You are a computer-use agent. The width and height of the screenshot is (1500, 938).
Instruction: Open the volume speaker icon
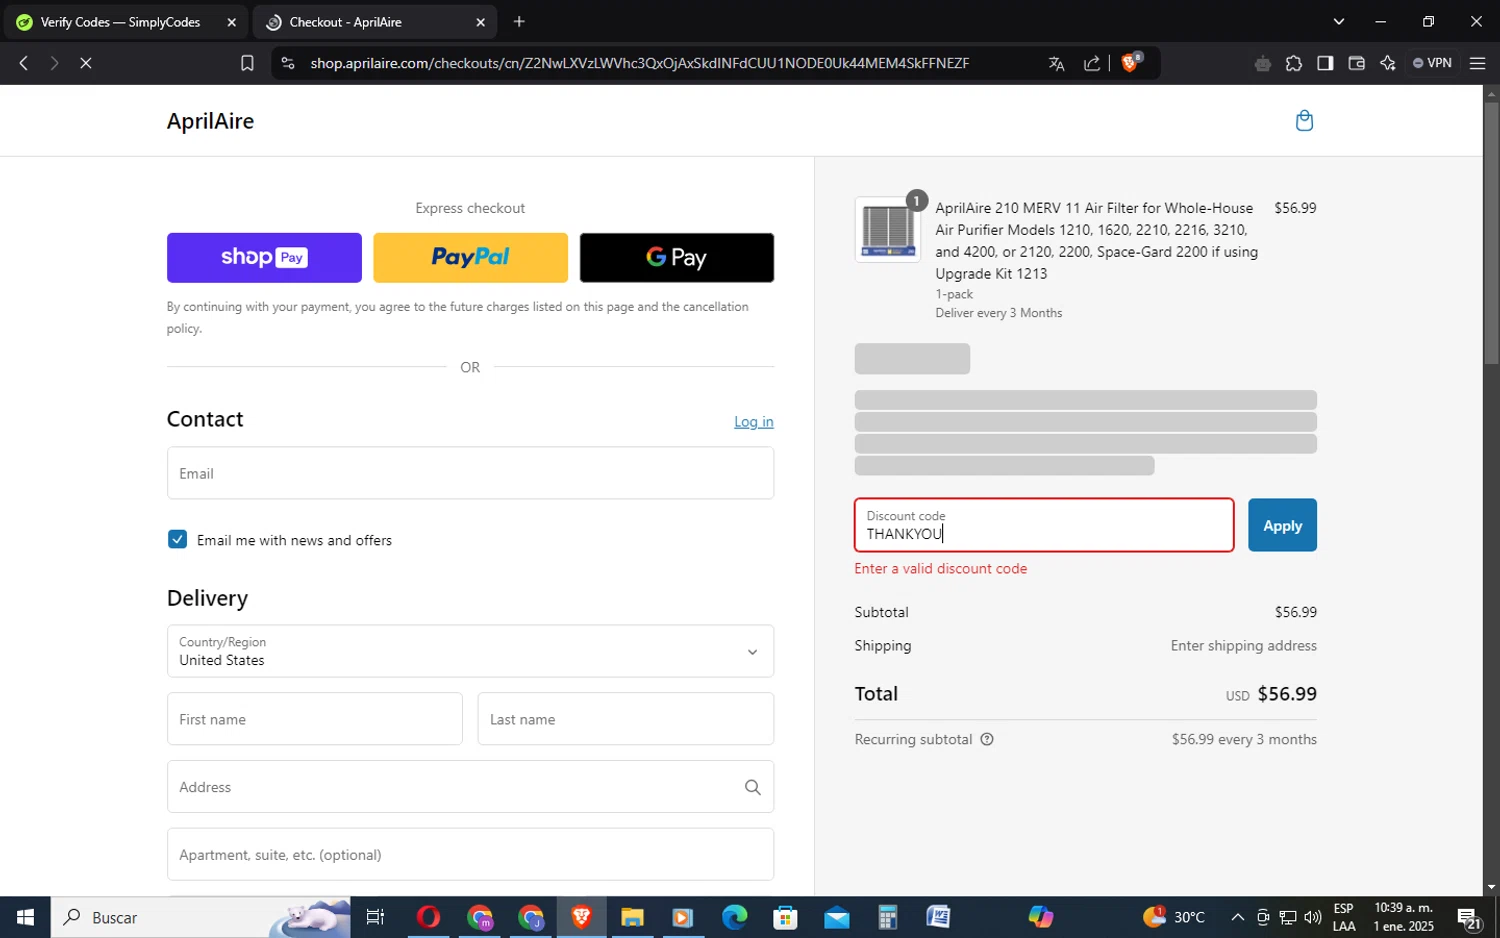click(x=1313, y=917)
